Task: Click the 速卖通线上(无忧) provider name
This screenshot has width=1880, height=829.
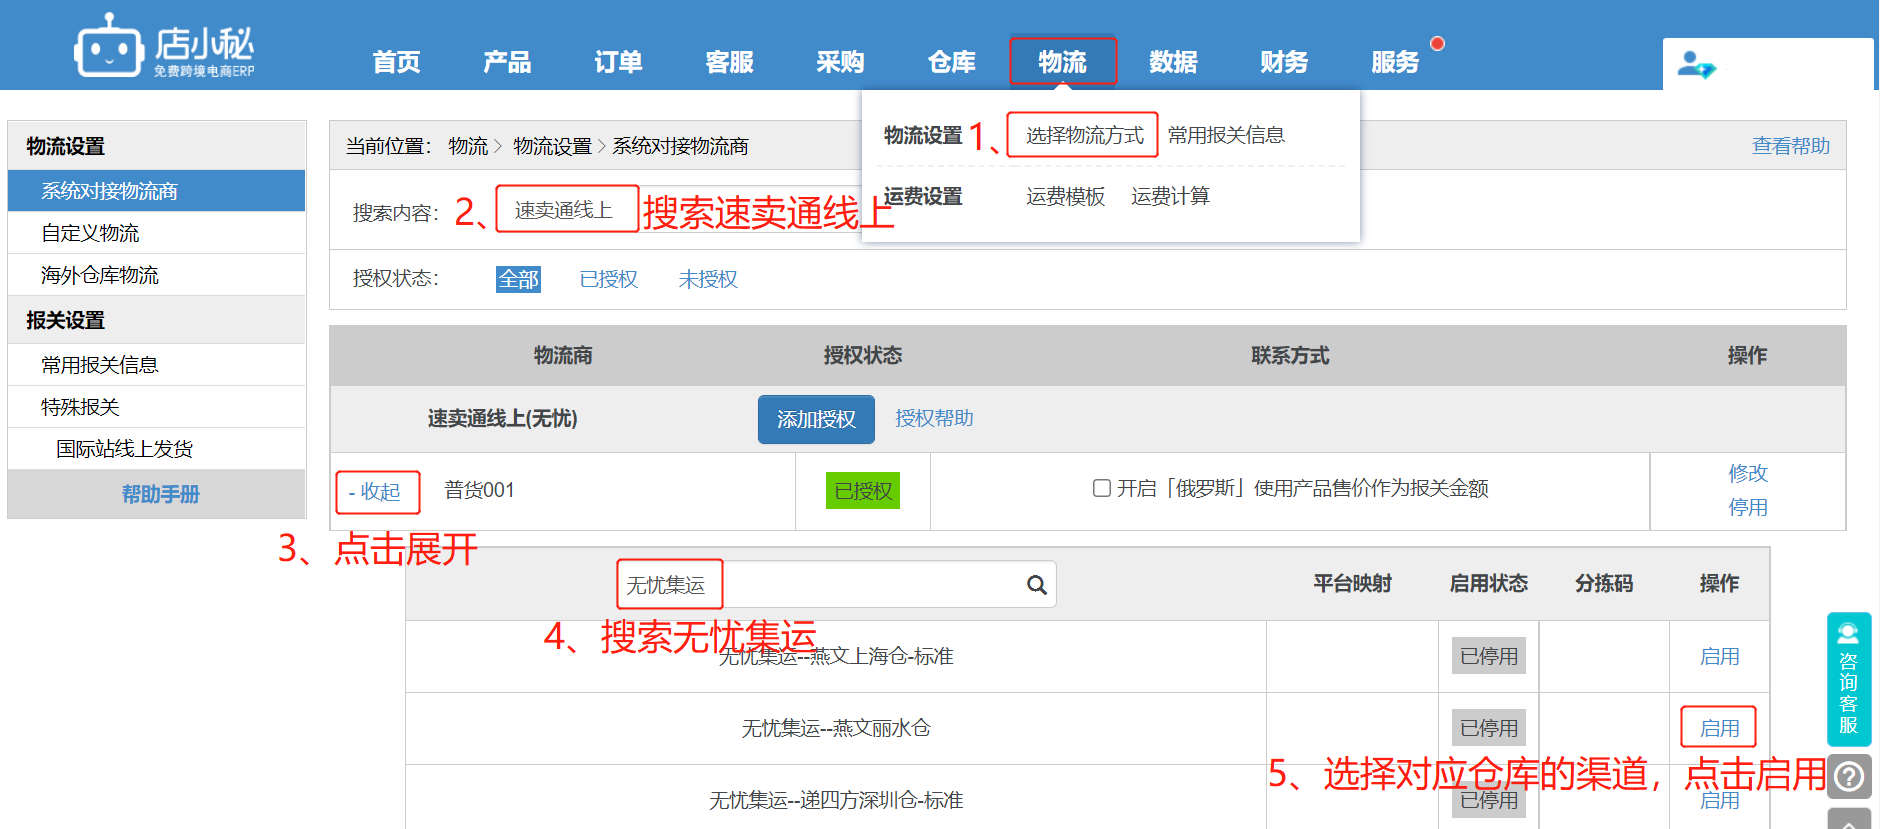Action: (x=502, y=418)
